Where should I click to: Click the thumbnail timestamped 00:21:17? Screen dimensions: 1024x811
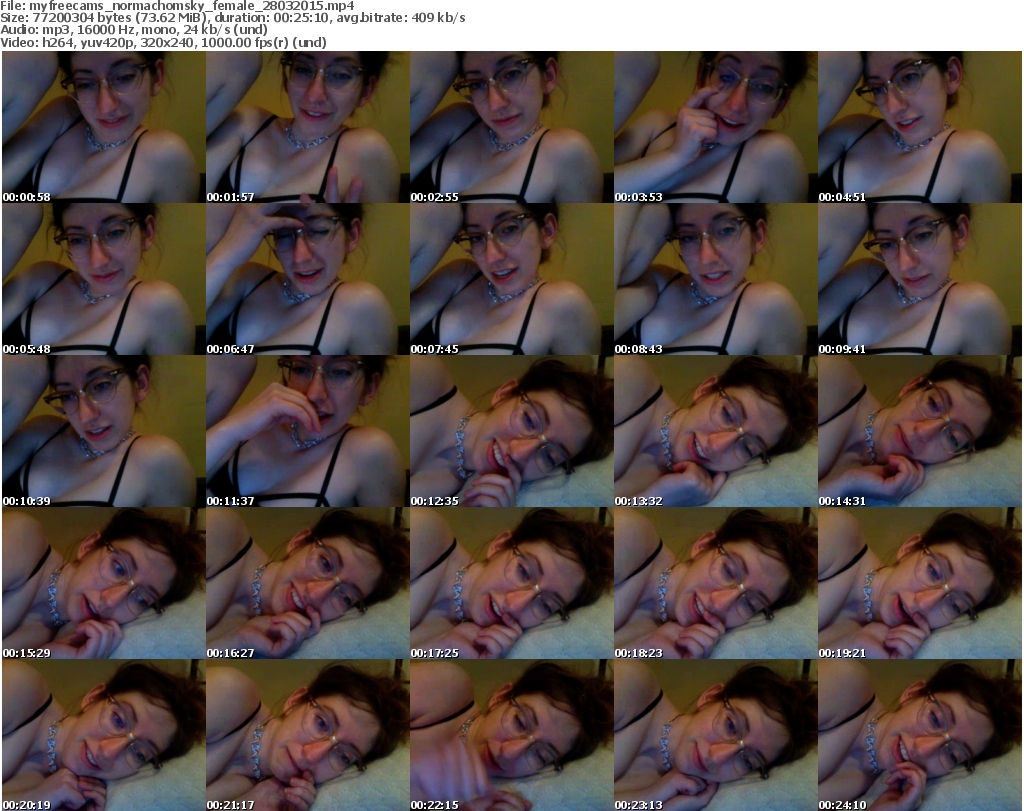308,735
